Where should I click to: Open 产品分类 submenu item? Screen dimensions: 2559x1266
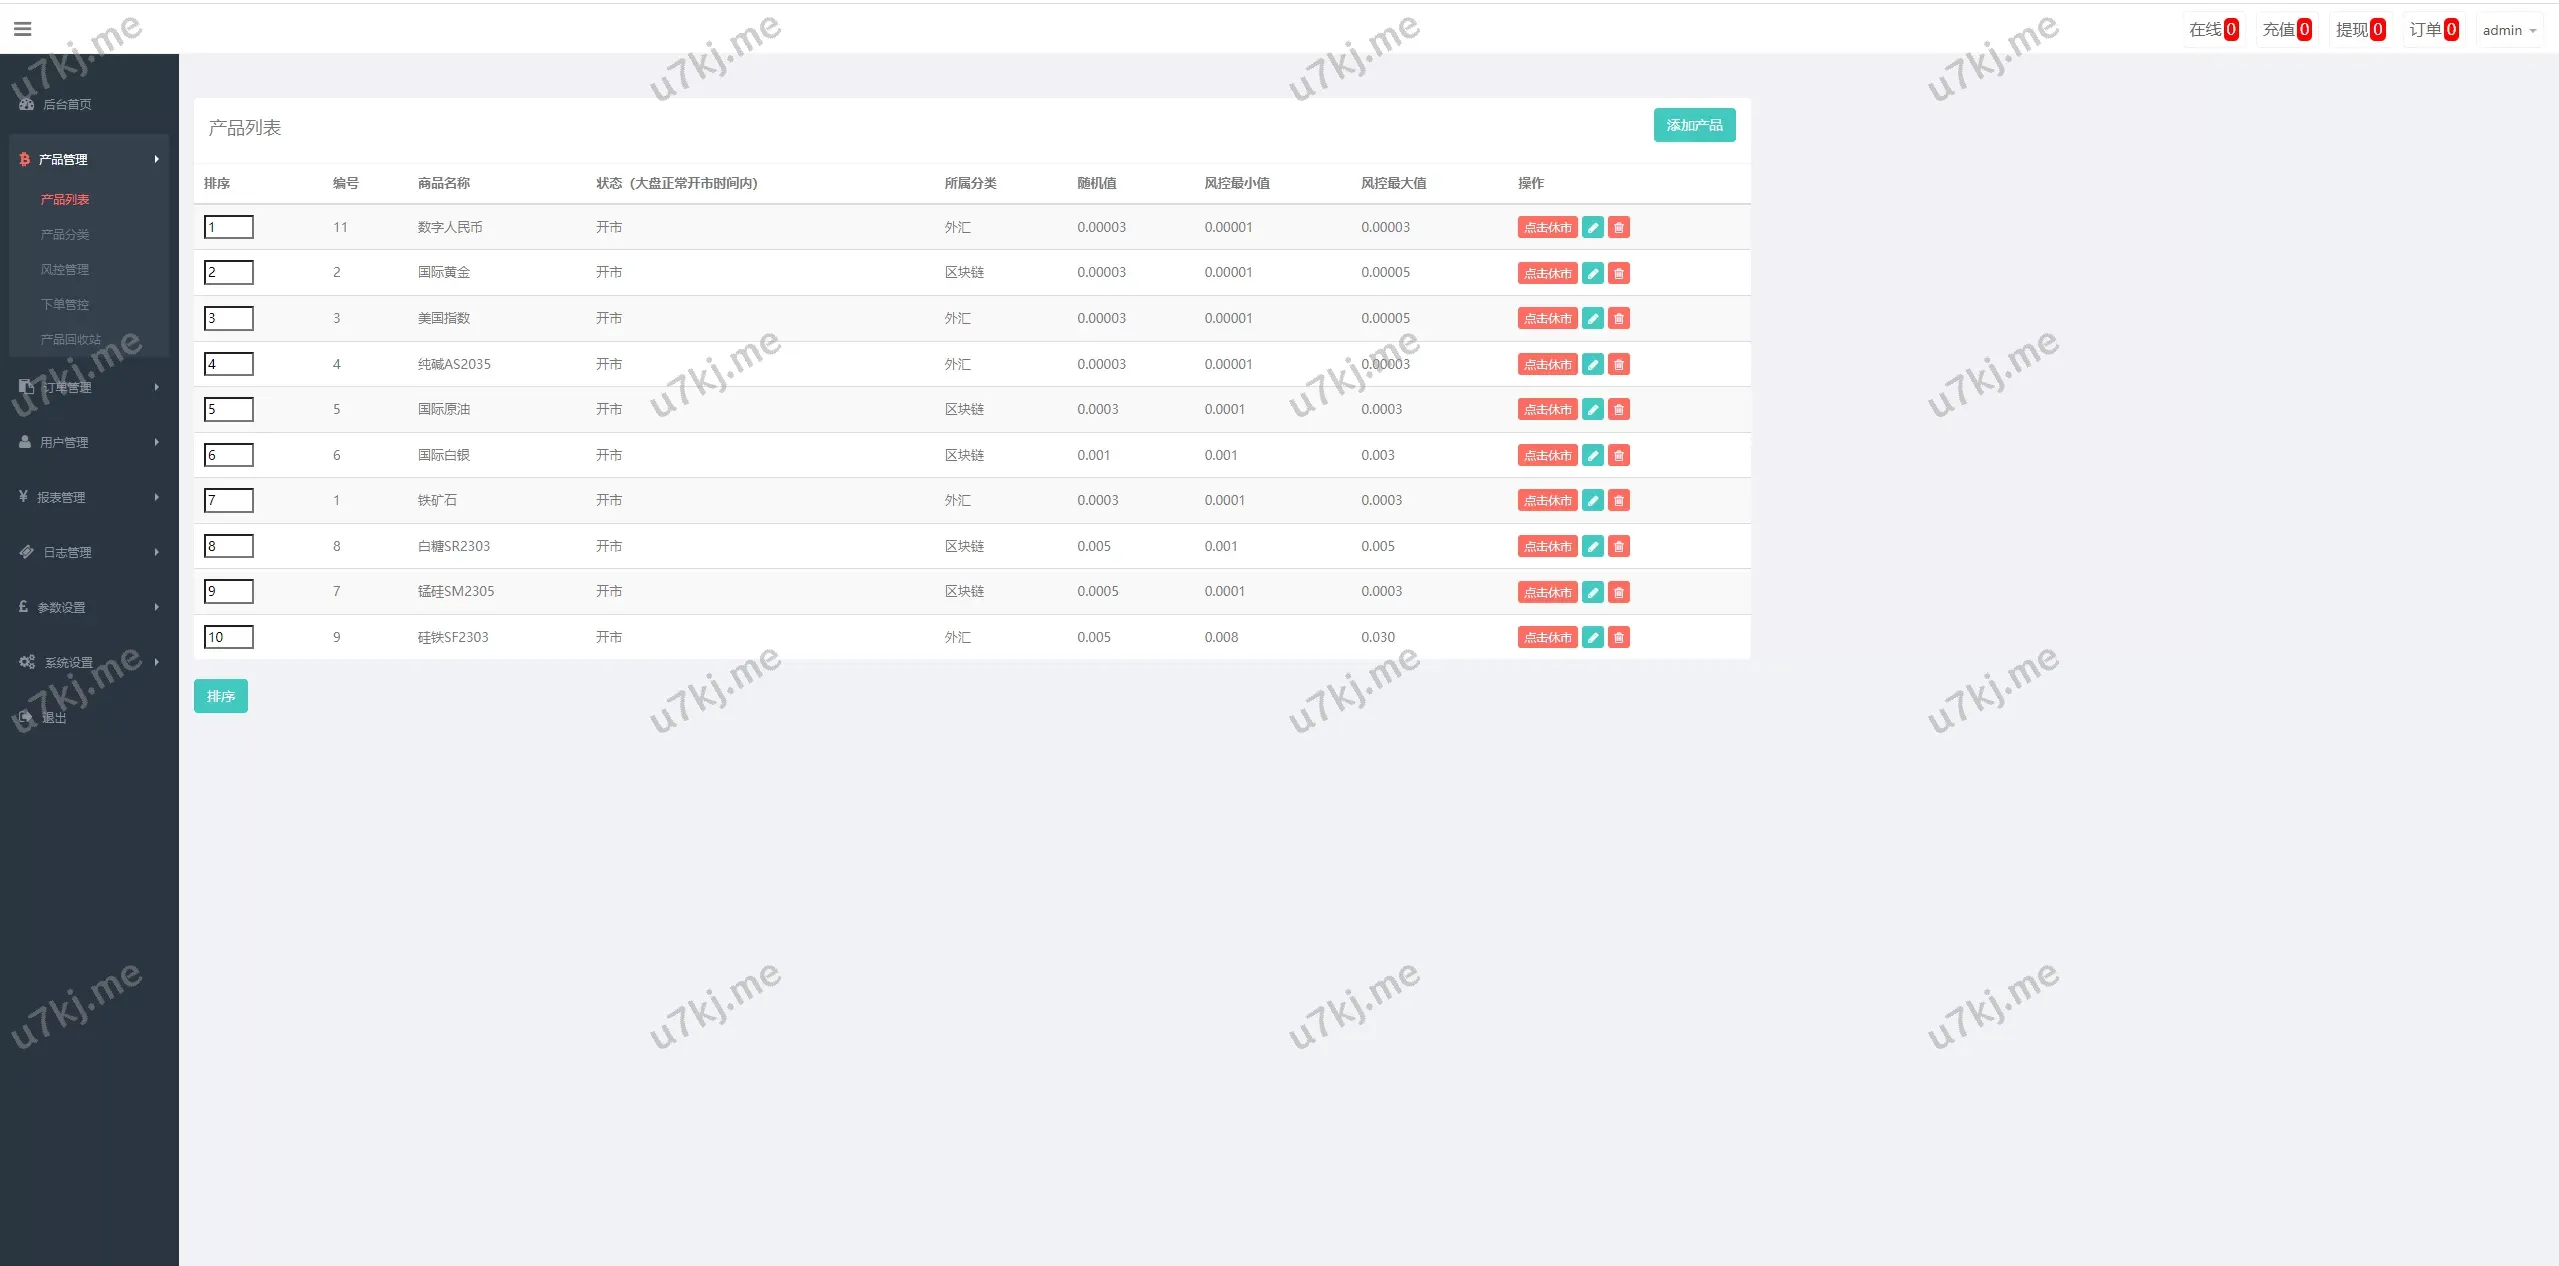point(65,234)
